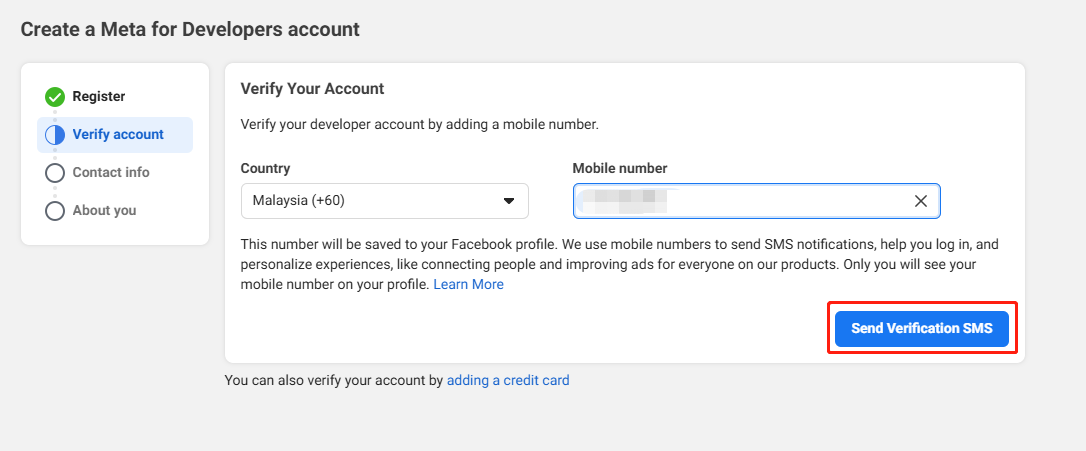1086x451 pixels.
Task: Click the Create a Meta for Developers heading
Action: click(190, 29)
